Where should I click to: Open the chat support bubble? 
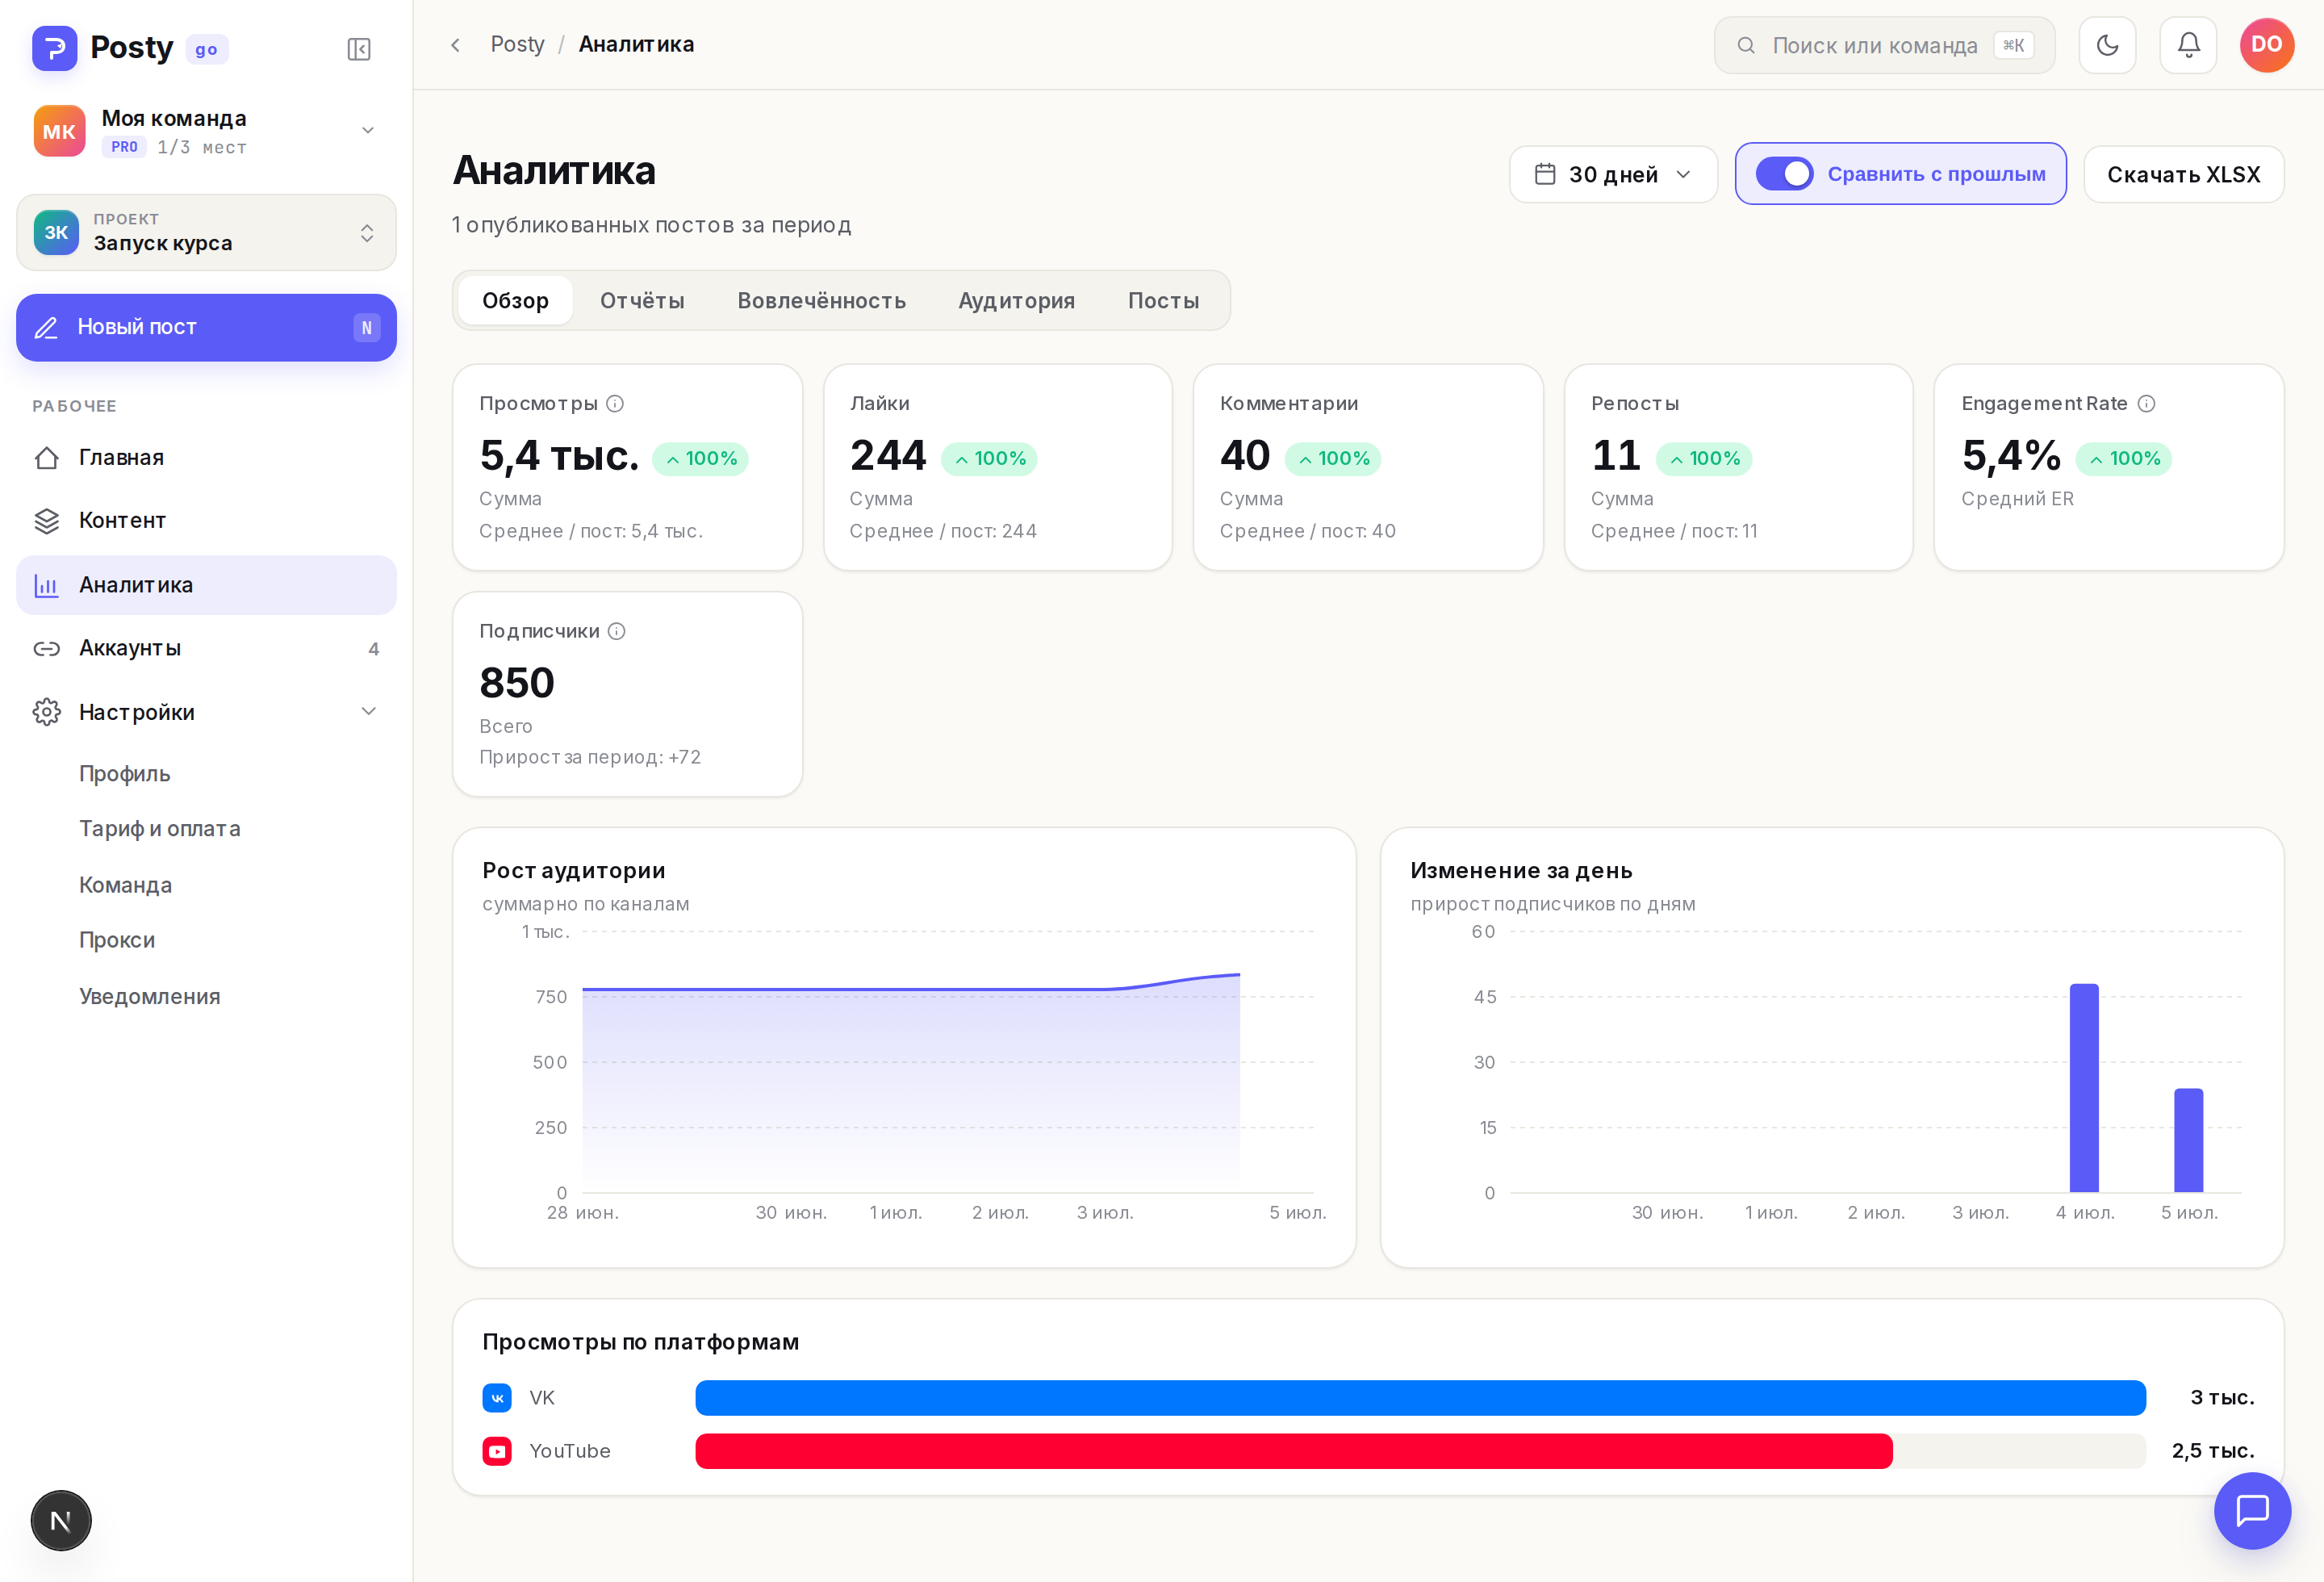tap(2252, 1510)
